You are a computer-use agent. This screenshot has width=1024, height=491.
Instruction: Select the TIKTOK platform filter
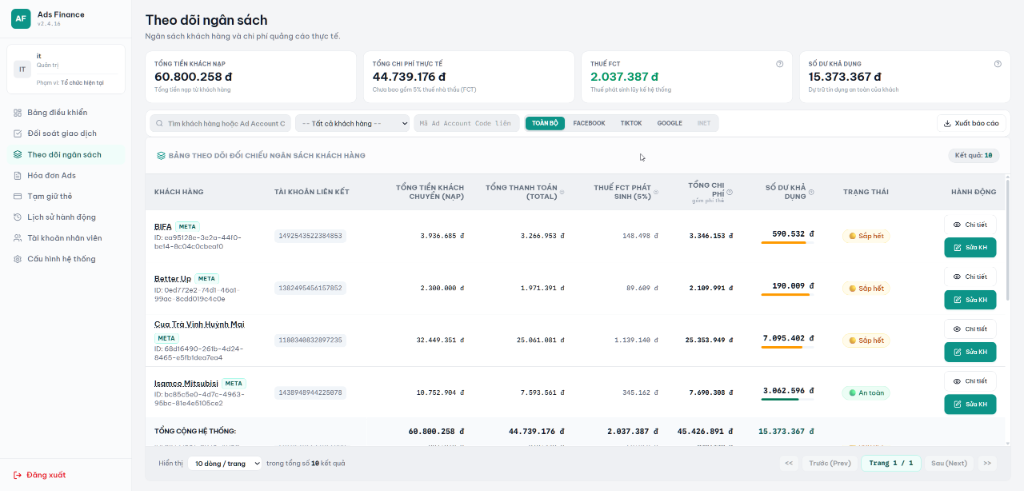coord(631,123)
